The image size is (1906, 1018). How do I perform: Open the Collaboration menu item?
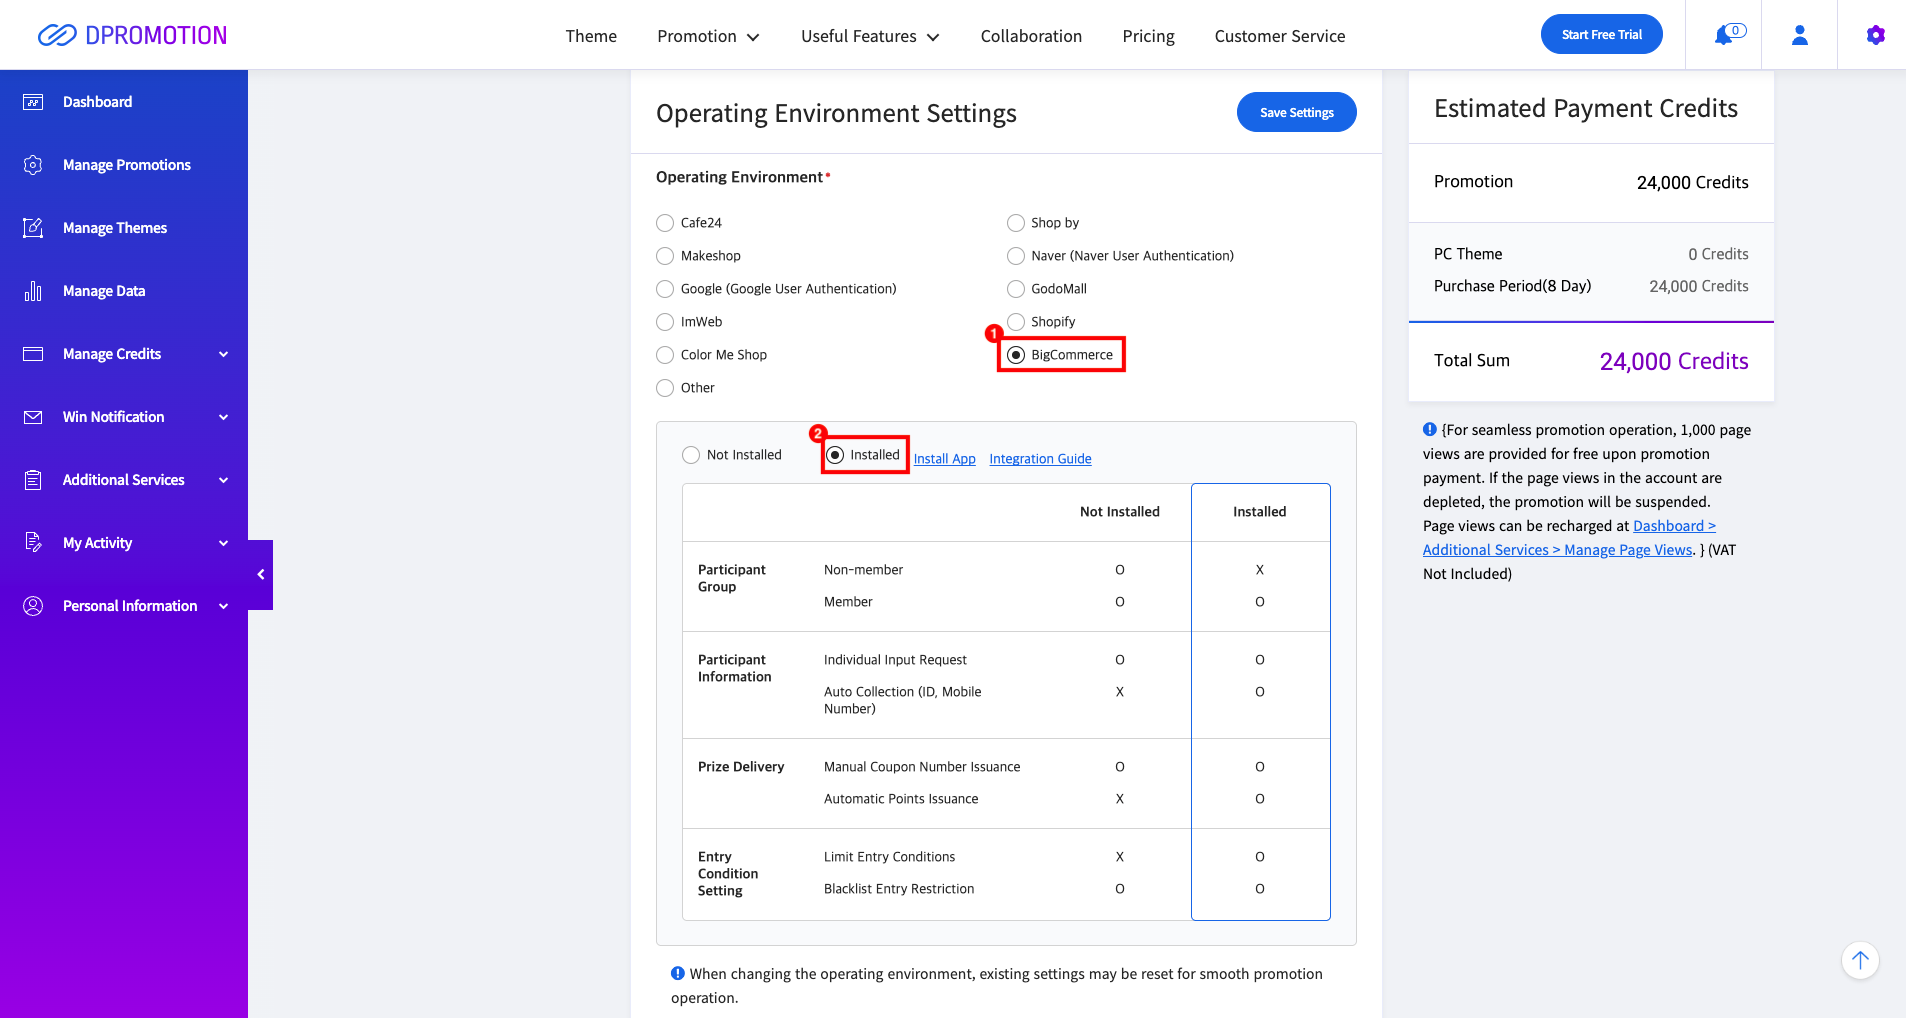[1031, 36]
